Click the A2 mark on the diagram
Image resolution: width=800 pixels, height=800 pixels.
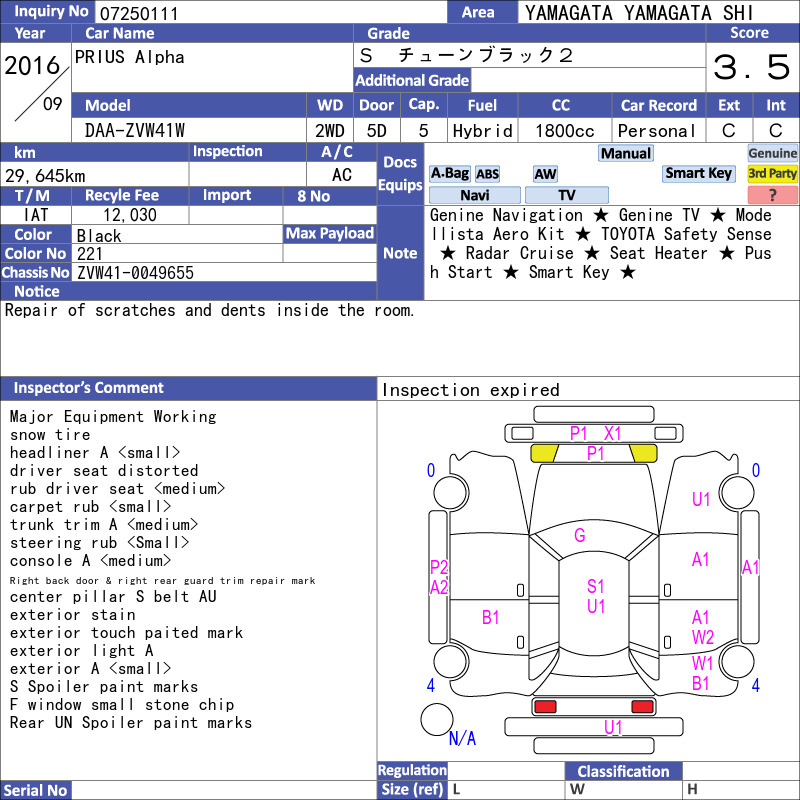[439, 588]
